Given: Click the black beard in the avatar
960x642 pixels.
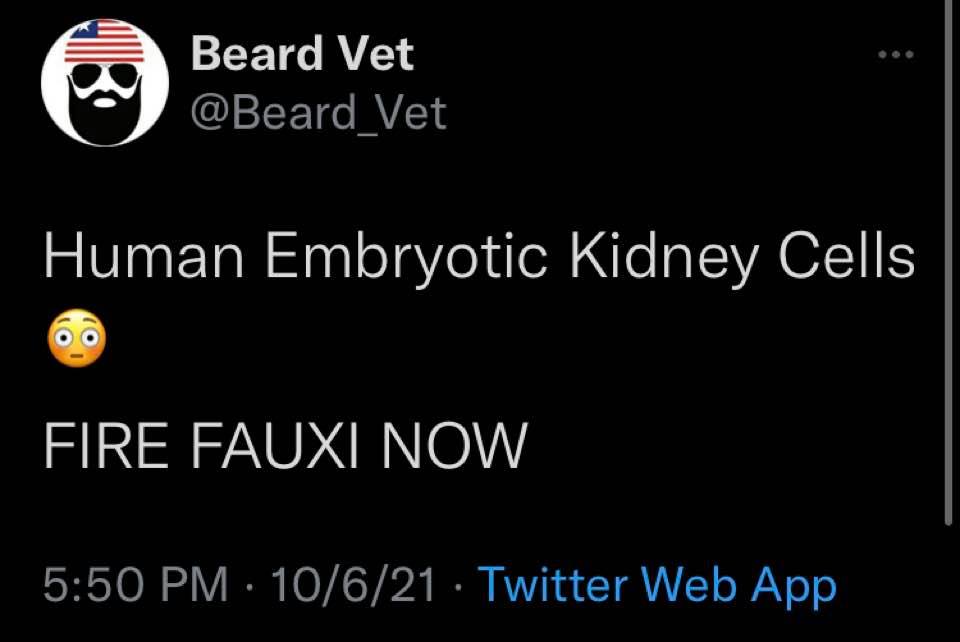Looking at the screenshot, I should click(104, 110).
